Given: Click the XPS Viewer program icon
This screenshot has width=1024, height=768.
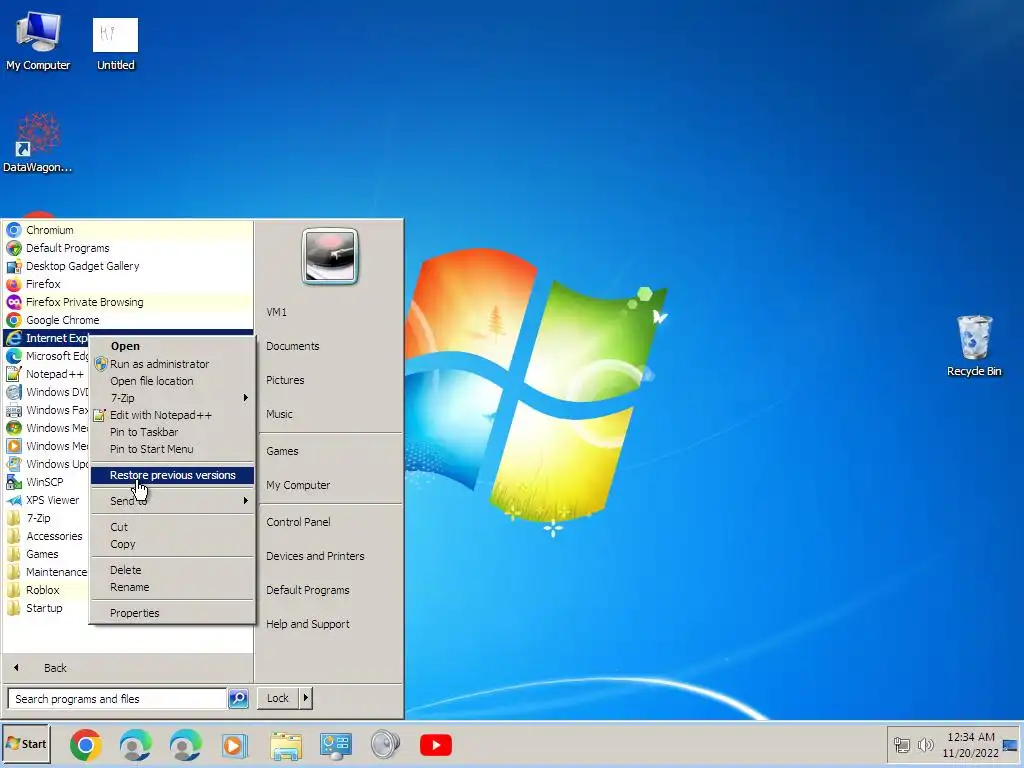Looking at the screenshot, I should click(x=14, y=500).
